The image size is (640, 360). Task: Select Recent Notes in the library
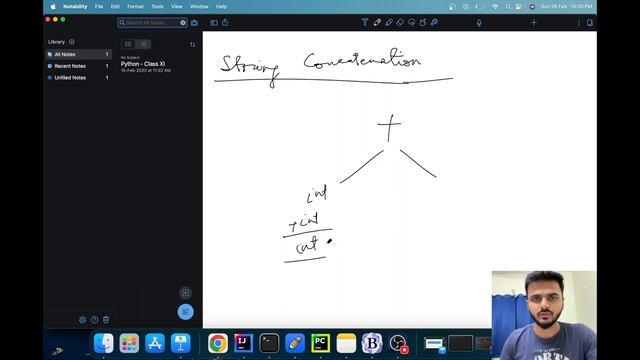click(78, 66)
